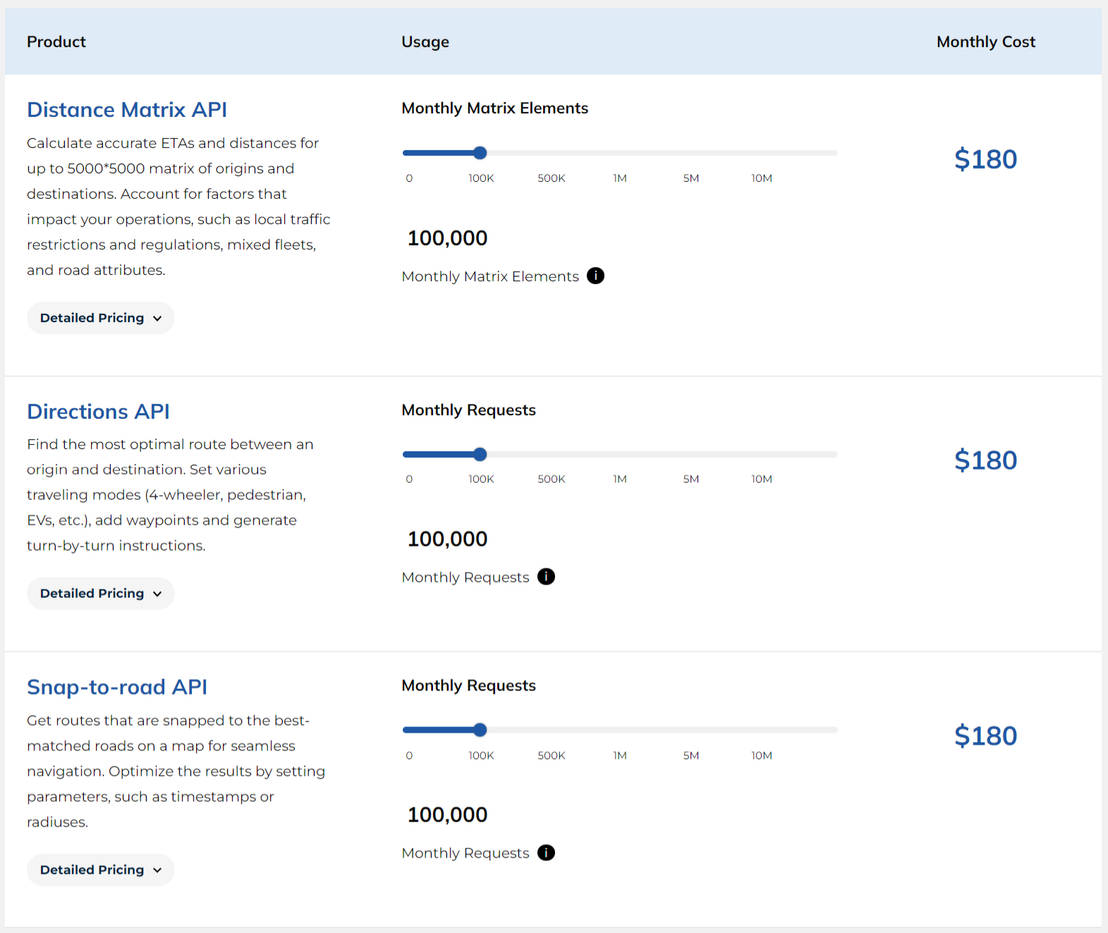Click the Monthly Cost column header
The image size is (1108, 933).
point(986,41)
